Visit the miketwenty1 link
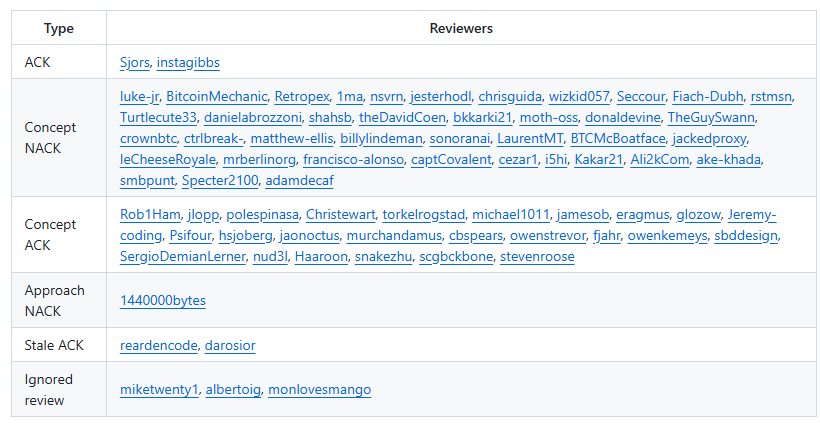 click(159, 389)
